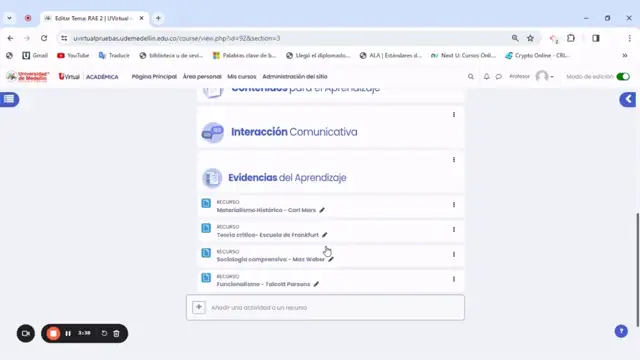Show more bookmarks with the double chevron
Viewport: 640px width, 360px height.
[625, 56]
